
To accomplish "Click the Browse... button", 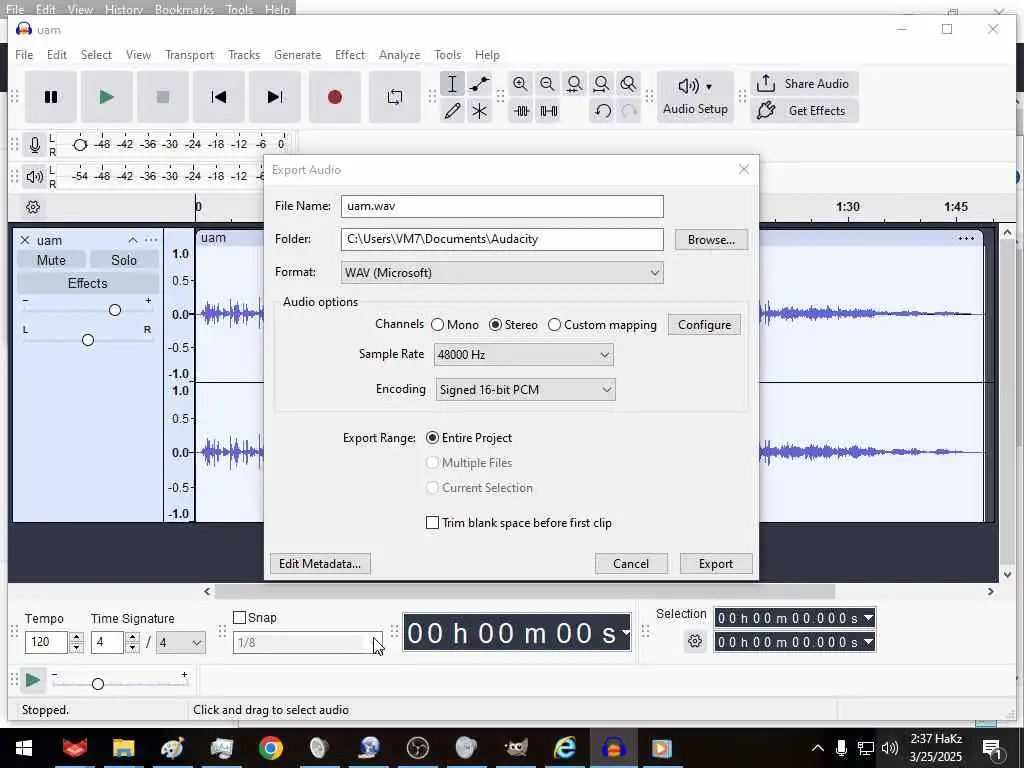I will [x=711, y=240].
